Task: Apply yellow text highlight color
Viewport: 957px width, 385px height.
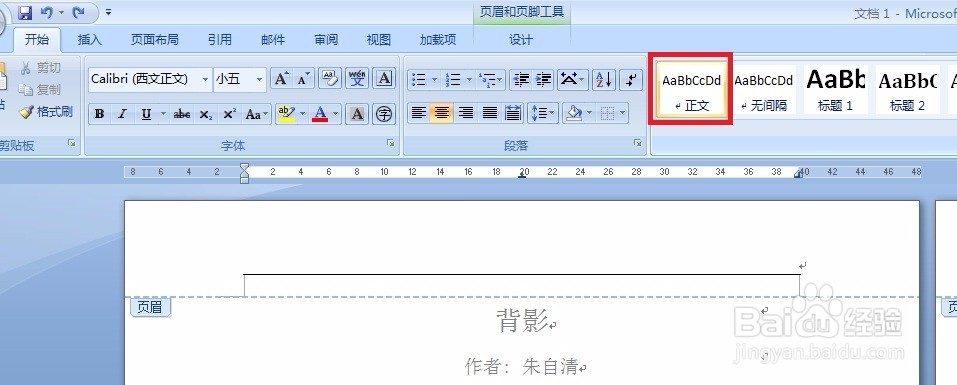Action: [x=286, y=114]
